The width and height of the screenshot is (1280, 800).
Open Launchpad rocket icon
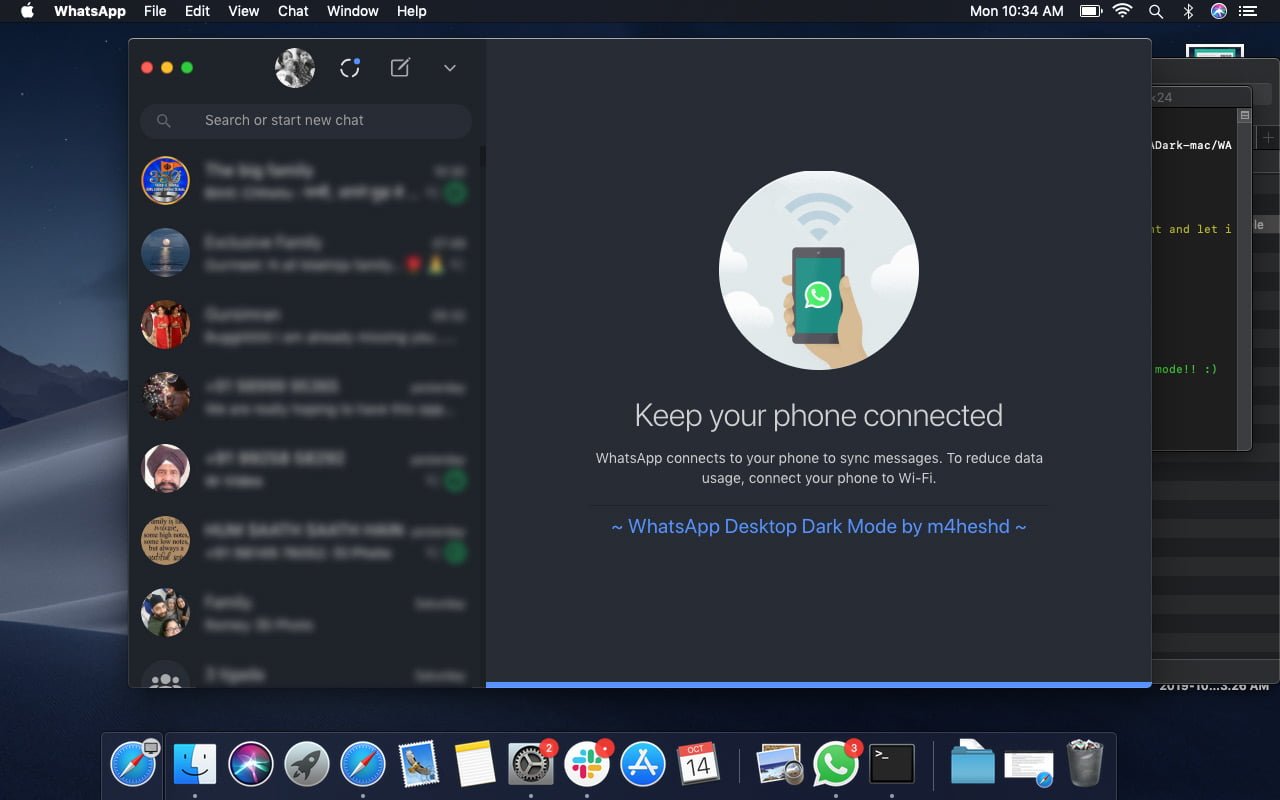[307, 766]
